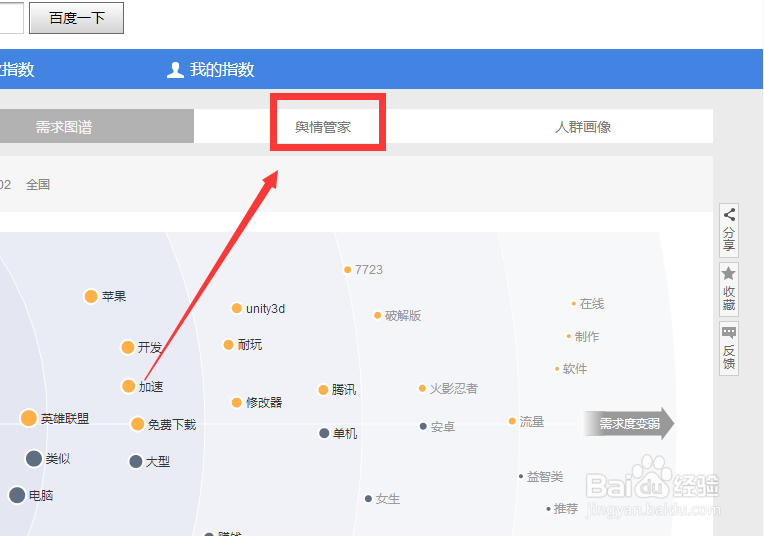This screenshot has height=536, width=764.
Task: Select the 推荐 keyword label
Action: pos(566,509)
